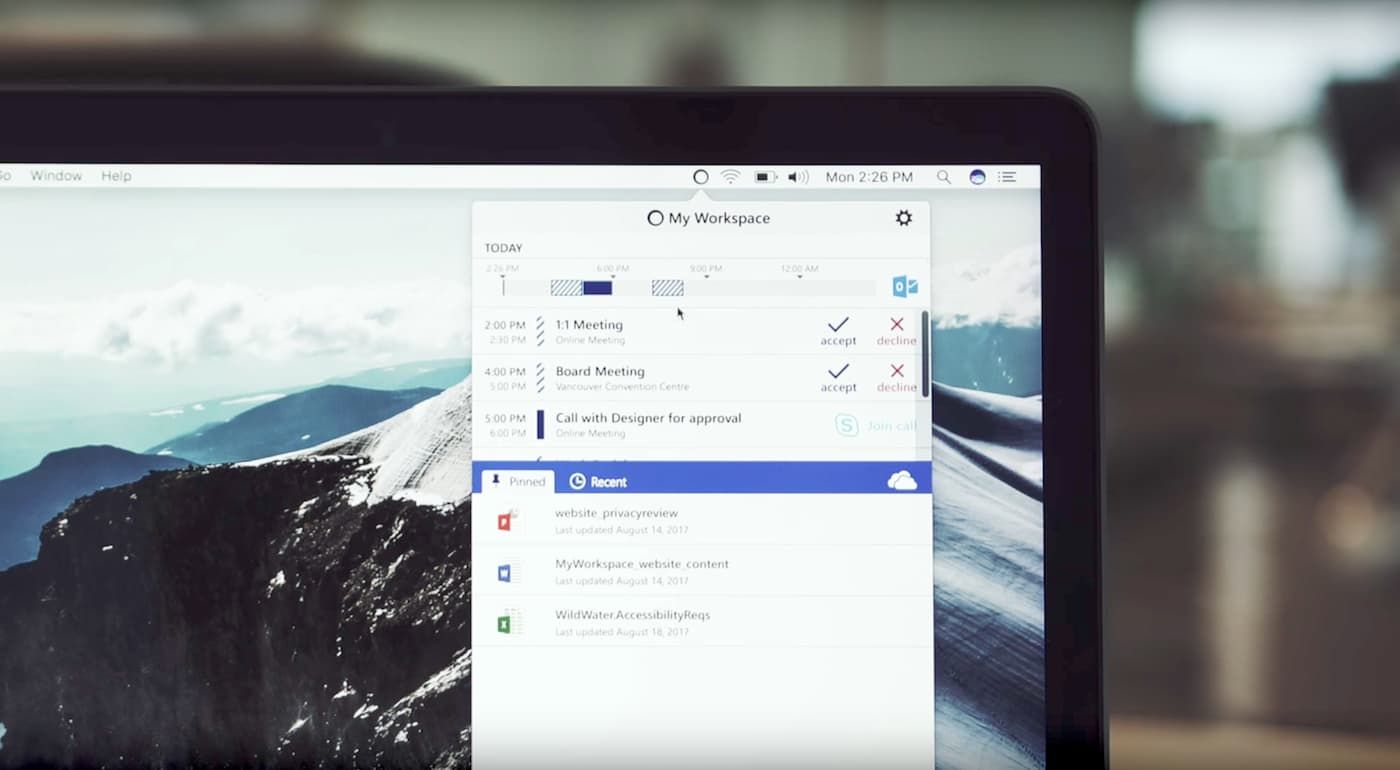
Task: Accept the Board Meeting invitation
Action: click(838, 377)
